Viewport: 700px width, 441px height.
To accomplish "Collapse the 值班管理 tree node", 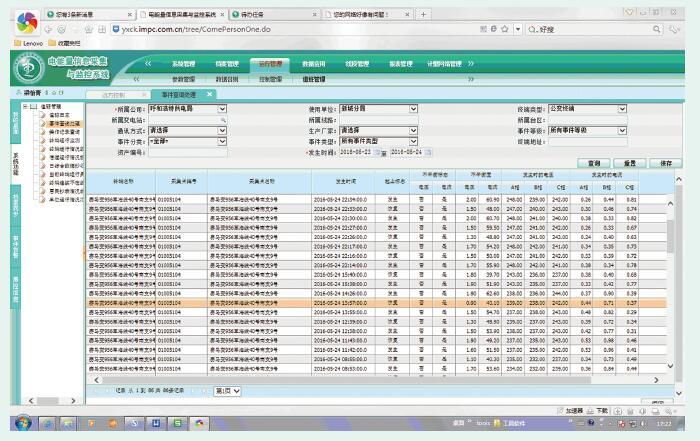I will 23,105.
